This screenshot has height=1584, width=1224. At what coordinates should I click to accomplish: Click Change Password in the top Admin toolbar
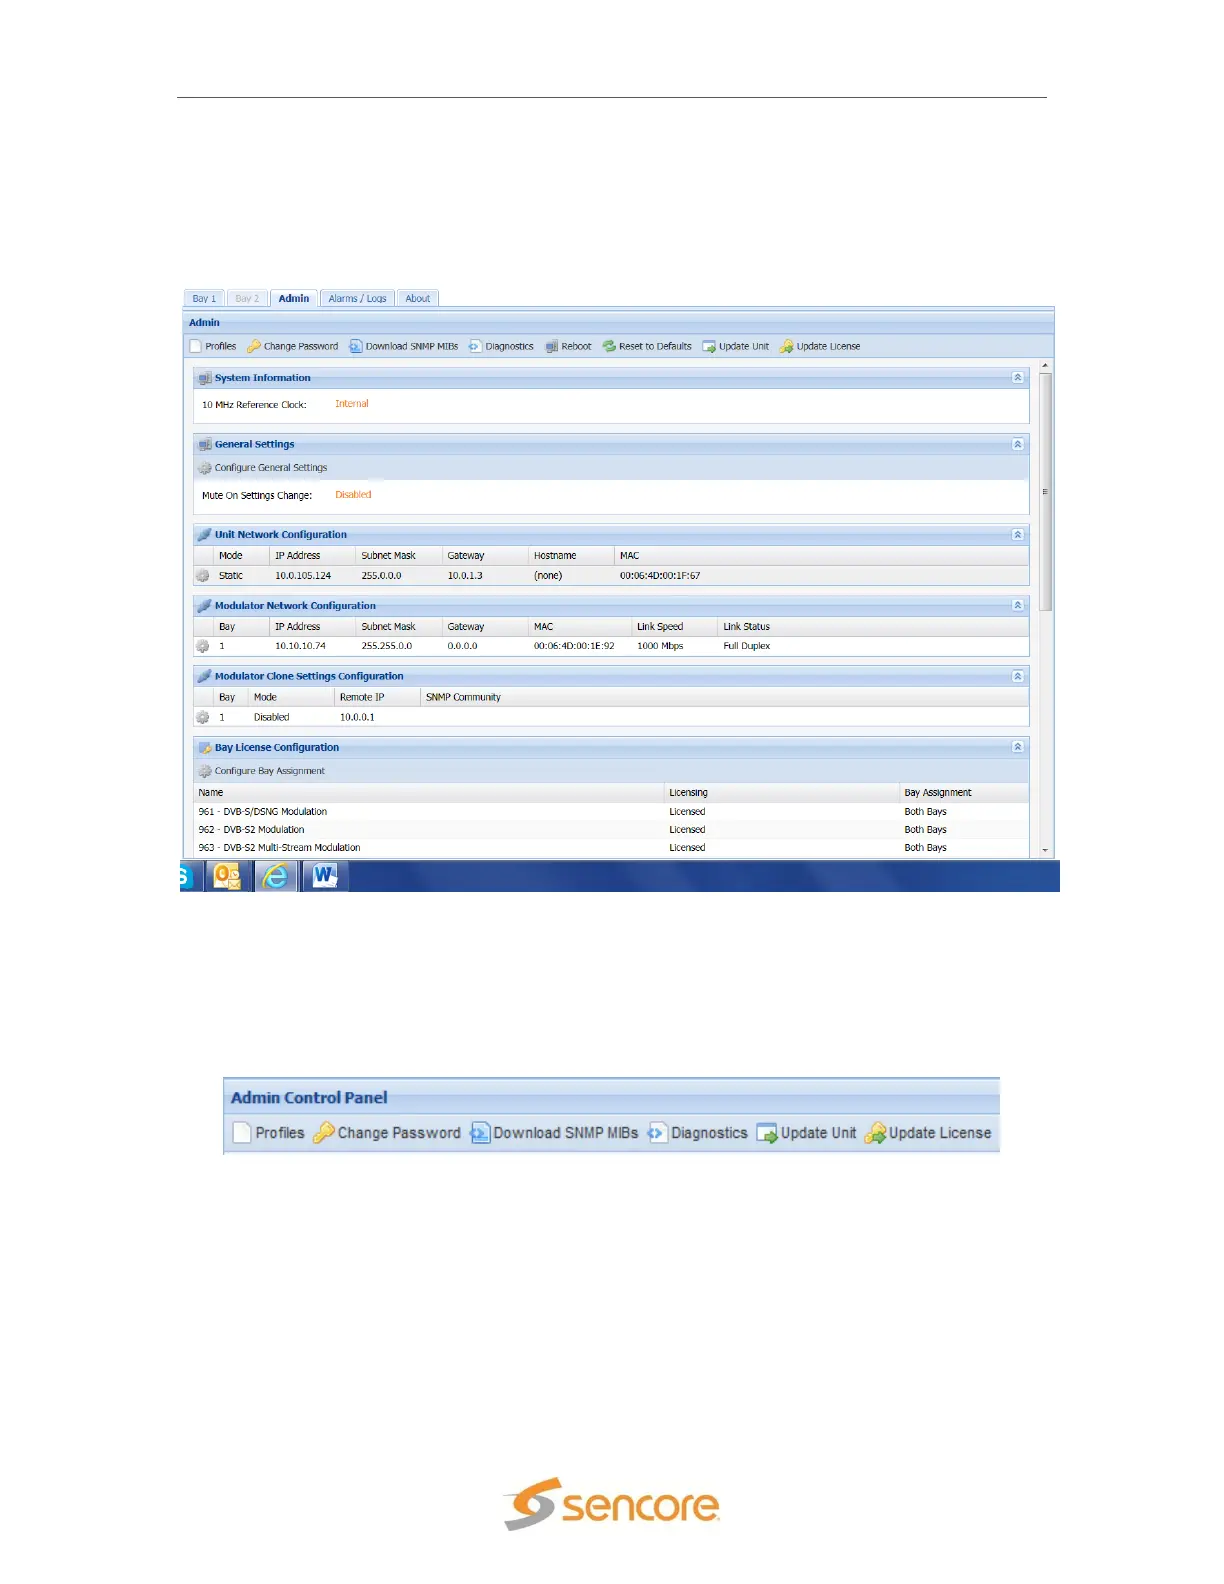coord(292,346)
